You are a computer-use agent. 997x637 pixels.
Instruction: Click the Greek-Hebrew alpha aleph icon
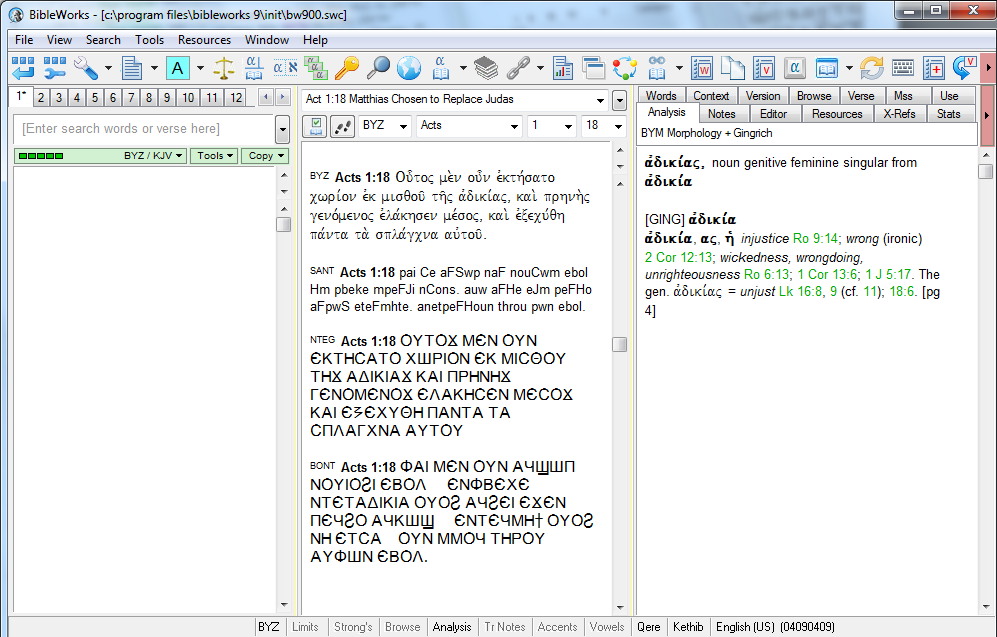point(285,67)
